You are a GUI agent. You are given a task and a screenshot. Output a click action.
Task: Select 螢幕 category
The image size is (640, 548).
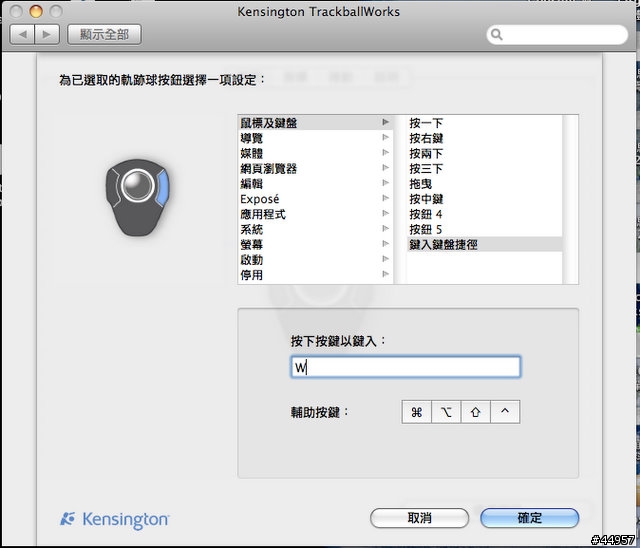pyautogui.click(x=315, y=244)
